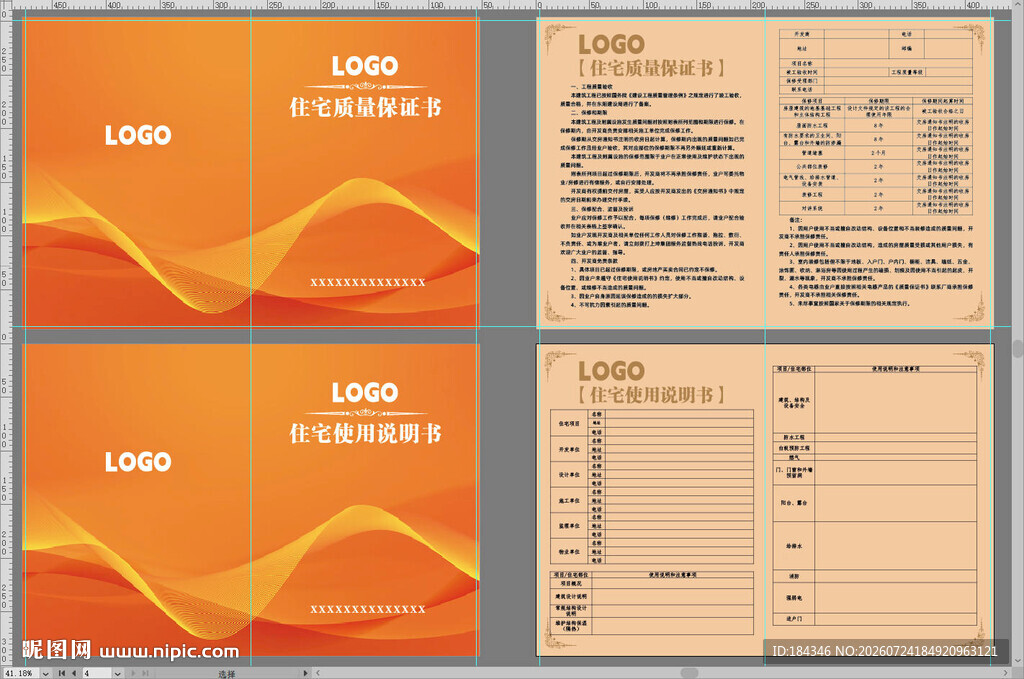
Task: Click the horizontal scrollbar left arrow
Action: tap(318, 673)
